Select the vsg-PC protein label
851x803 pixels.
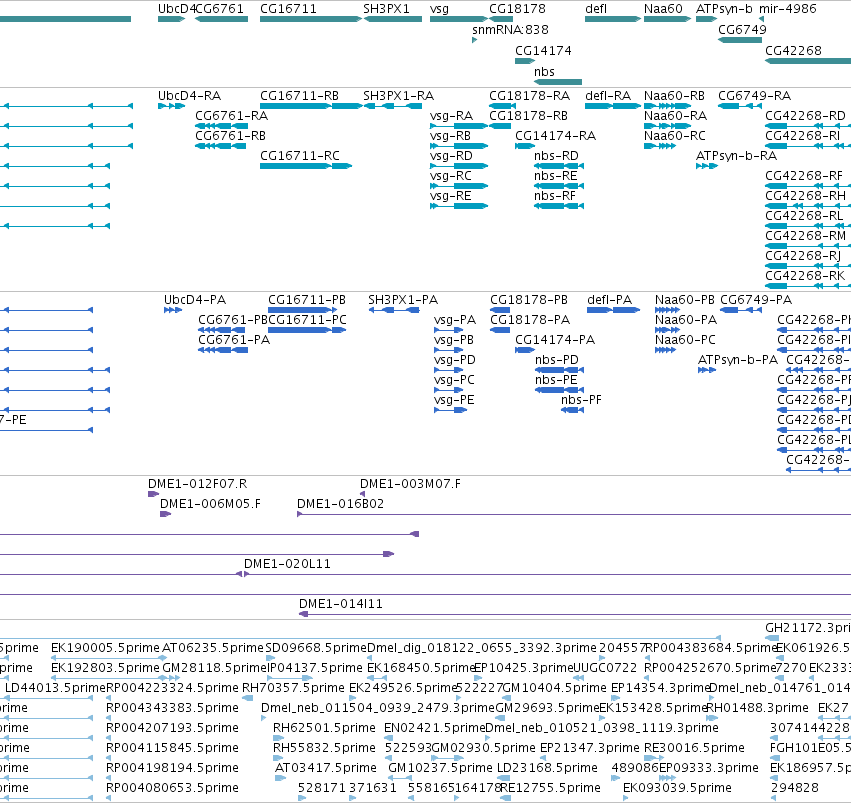454,380
